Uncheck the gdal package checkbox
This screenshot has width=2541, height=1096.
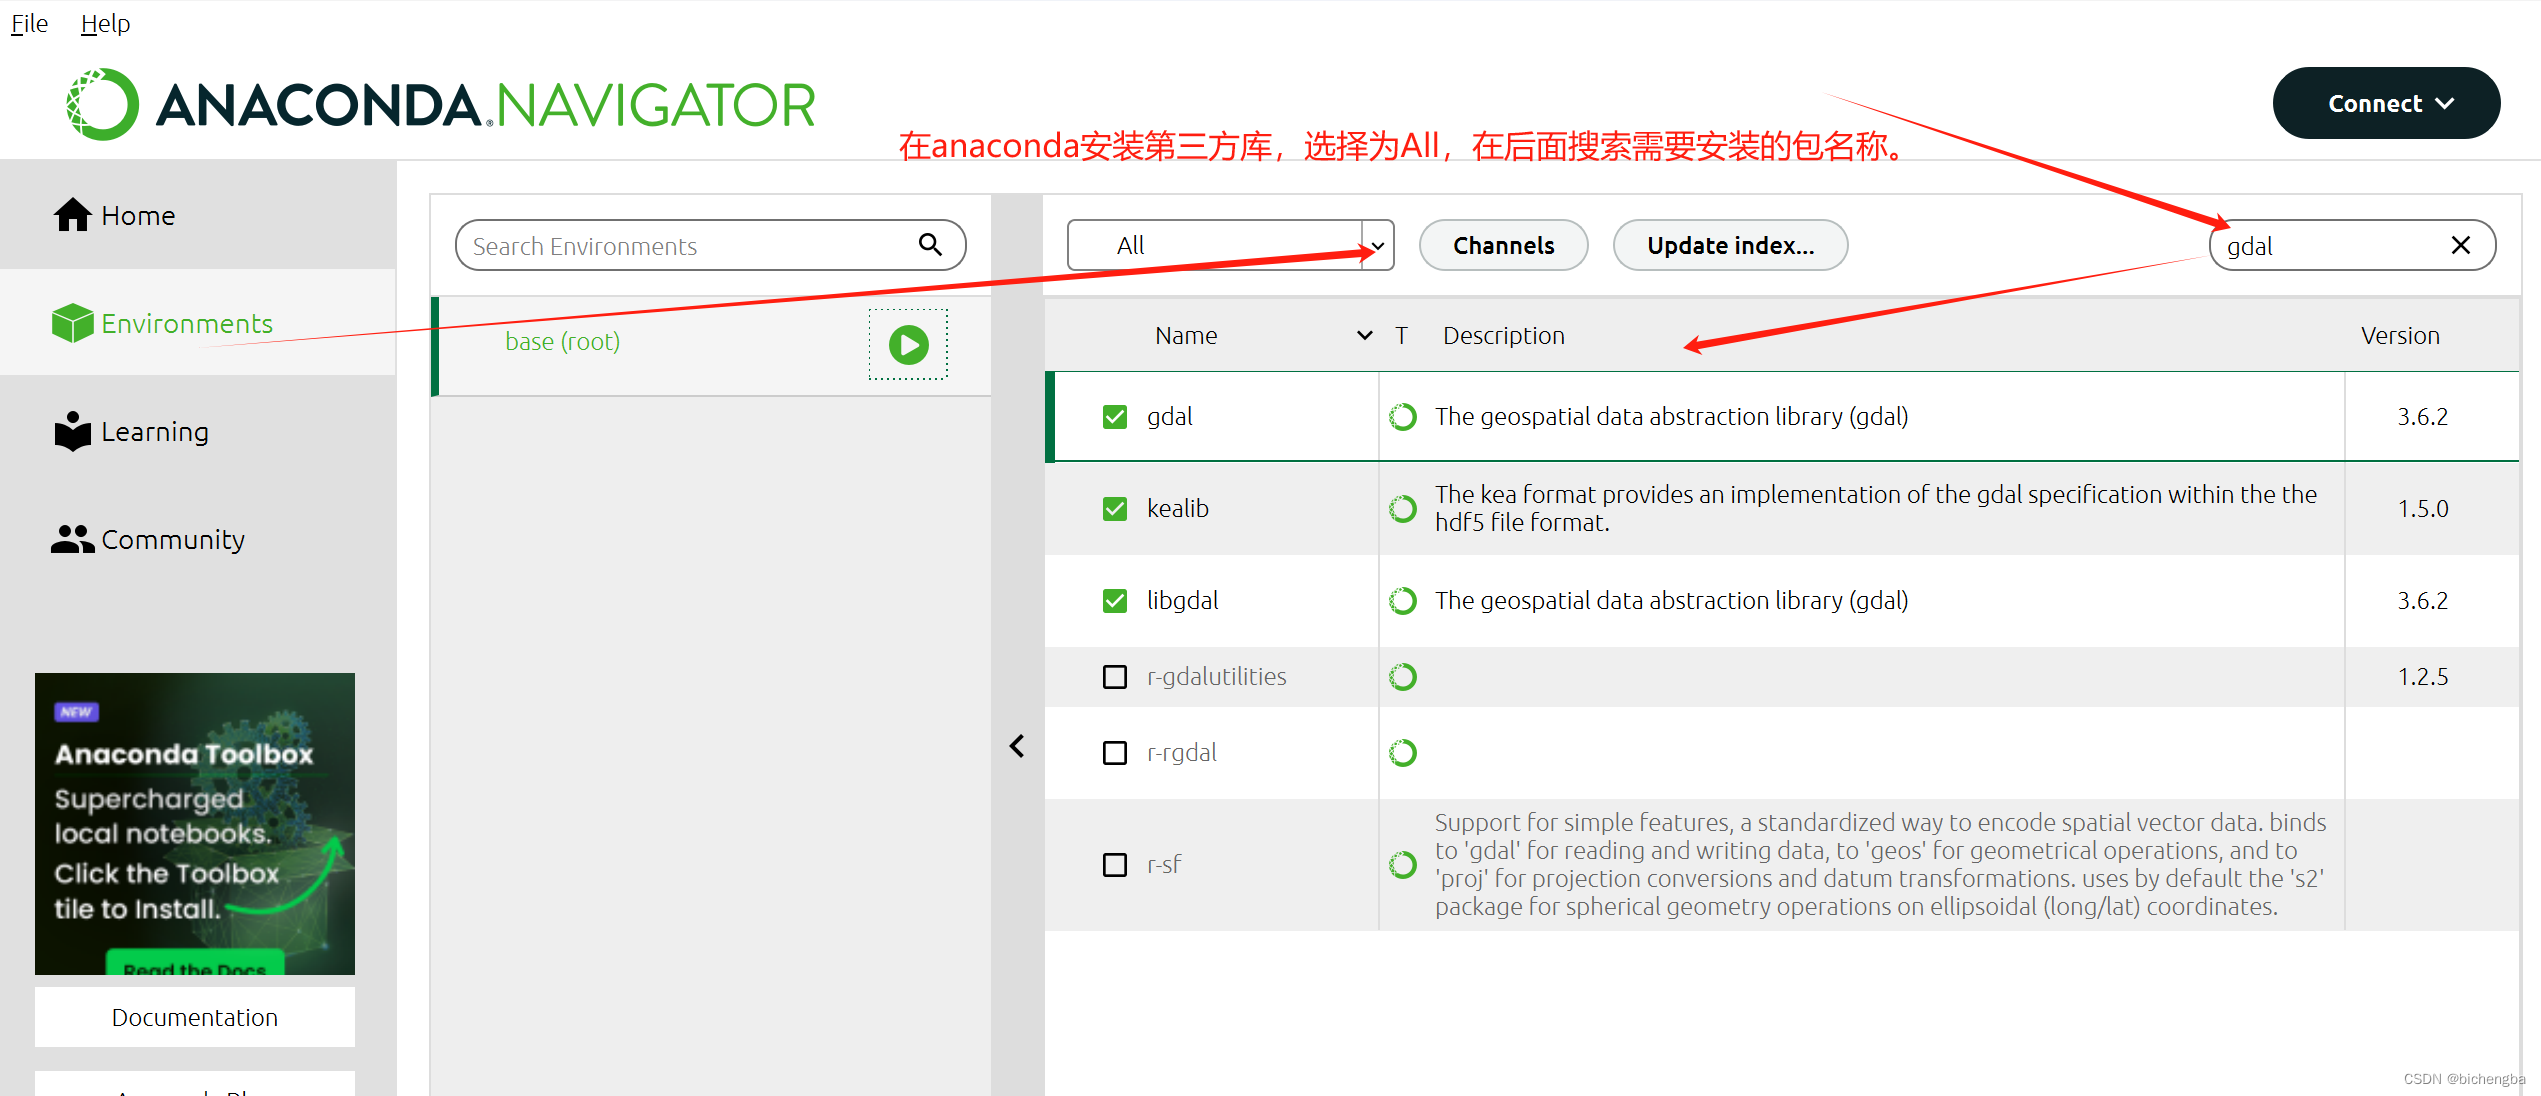tap(1114, 417)
